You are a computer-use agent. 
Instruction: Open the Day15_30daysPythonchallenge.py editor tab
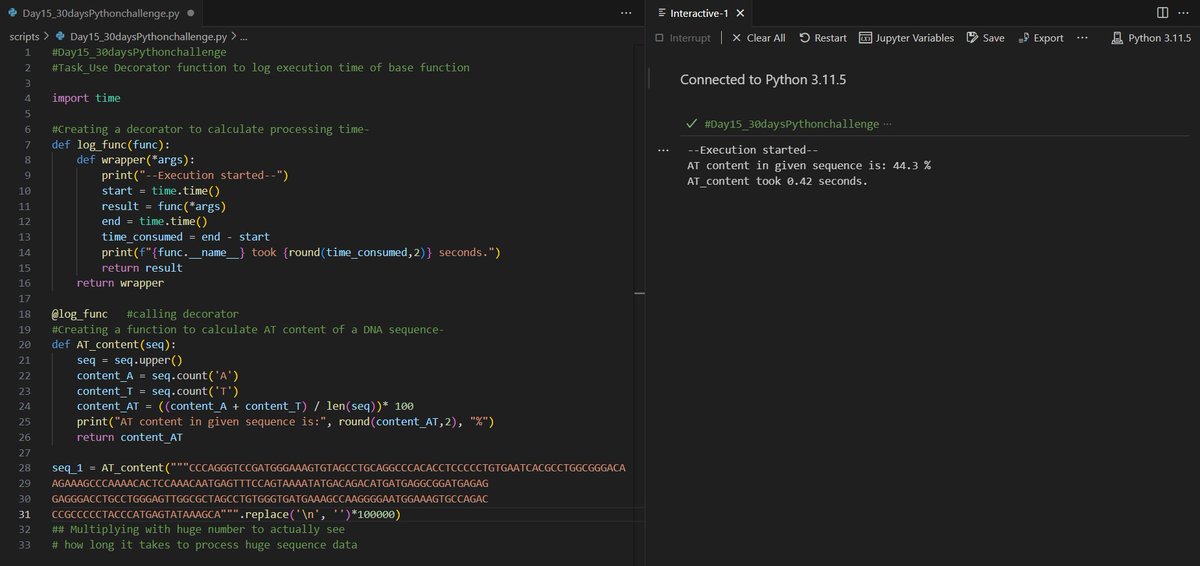point(101,12)
